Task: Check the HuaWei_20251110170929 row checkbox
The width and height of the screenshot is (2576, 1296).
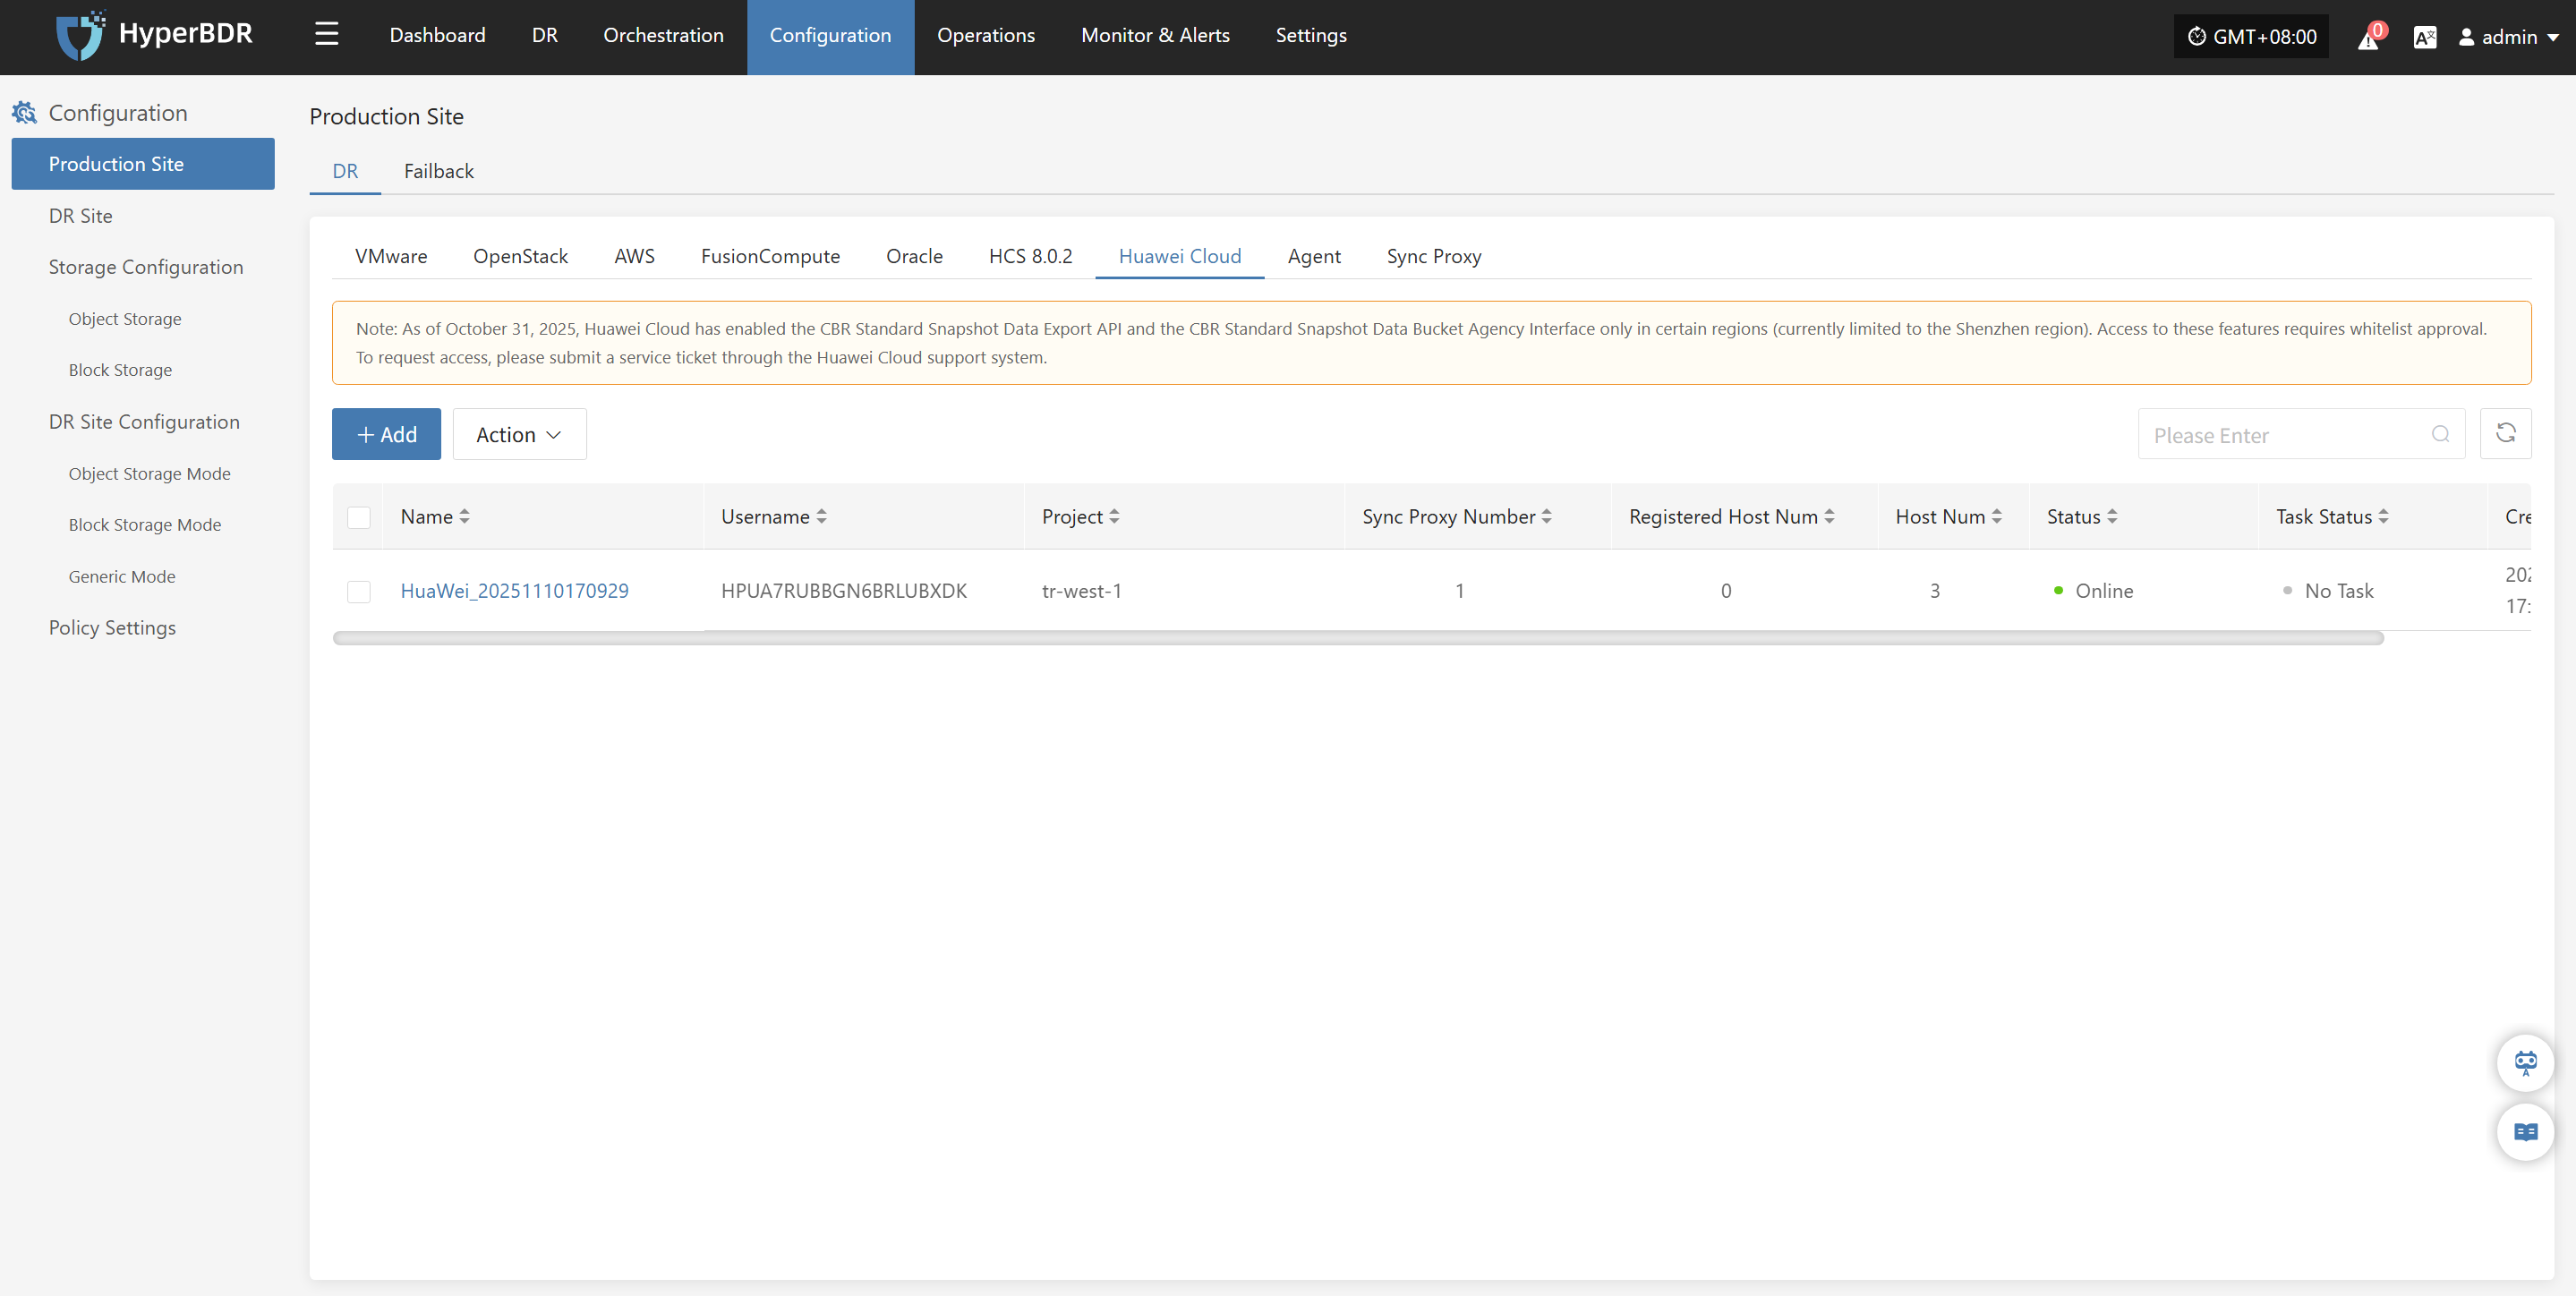Action: 359,591
